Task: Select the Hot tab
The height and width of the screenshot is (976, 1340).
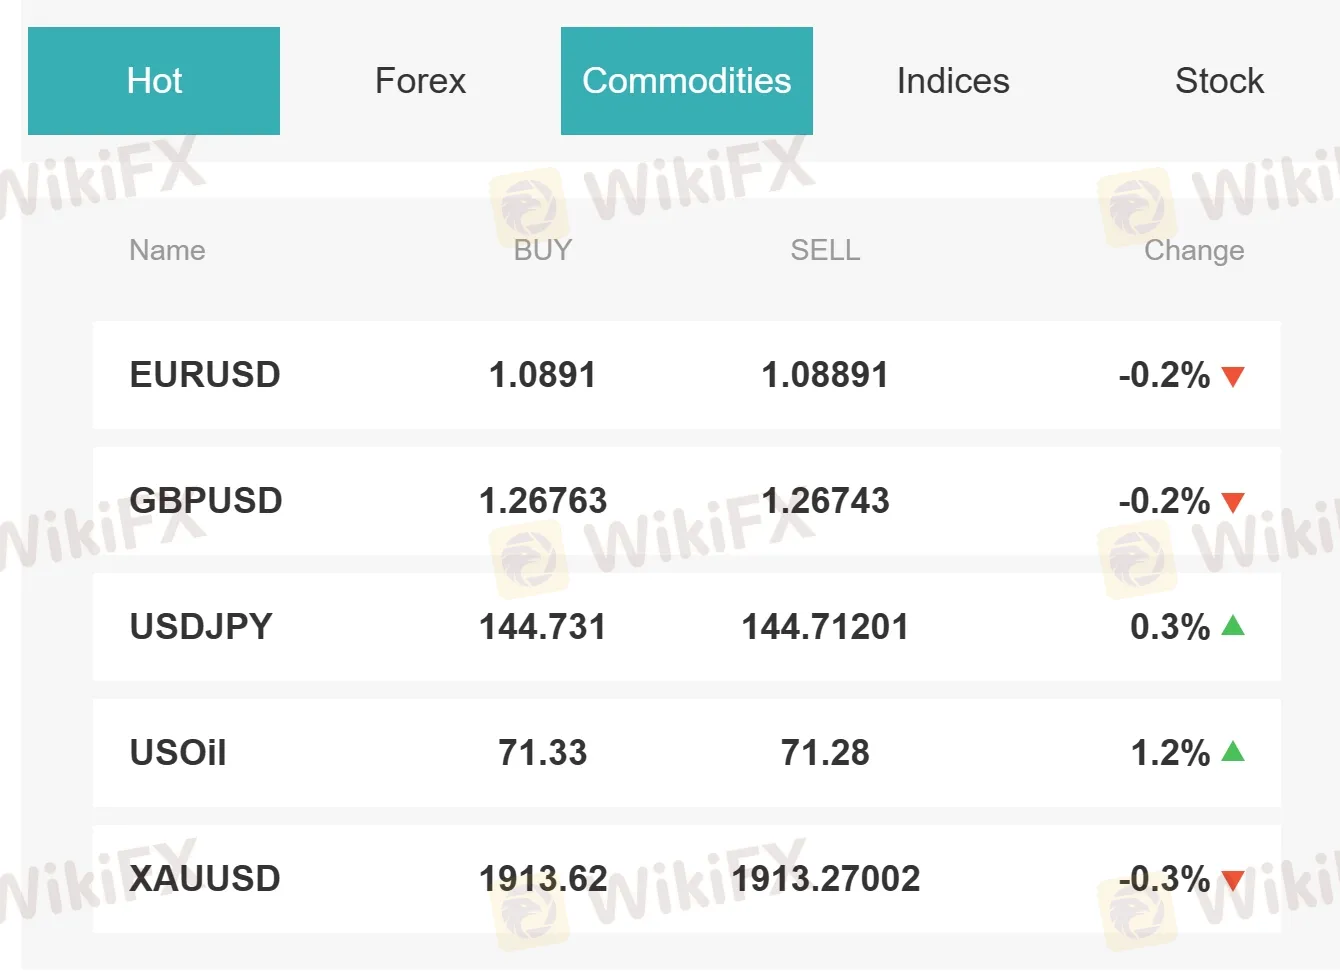Action: coord(154,81)
